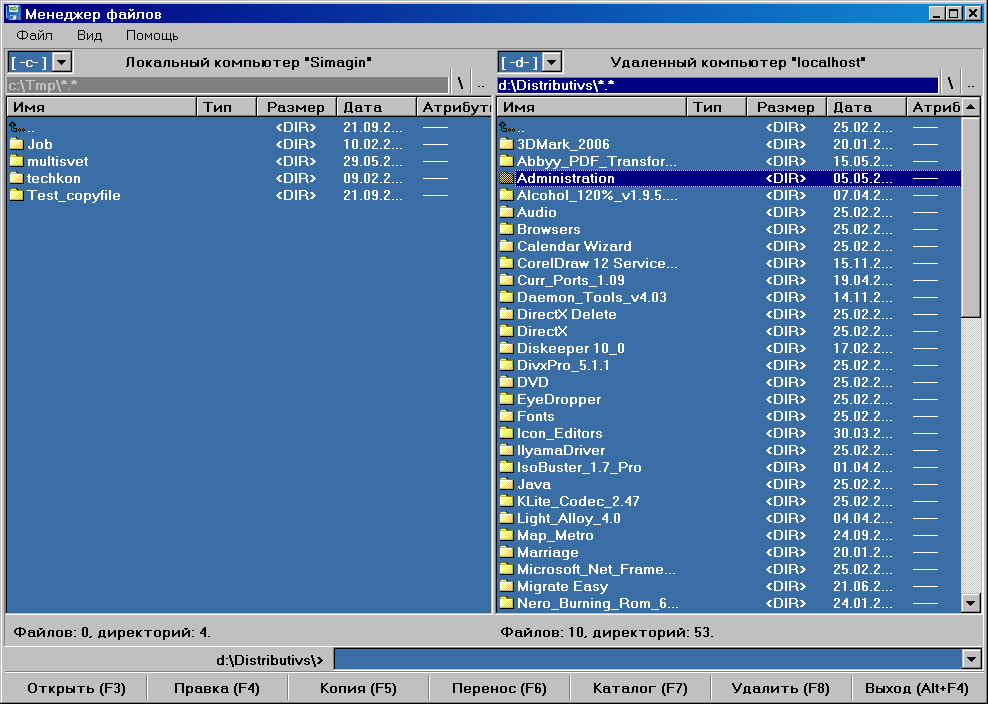Viewport: 988px width, 704px height.
Task: Click the Правка (F4) button
Action: [x=217, y=688]
